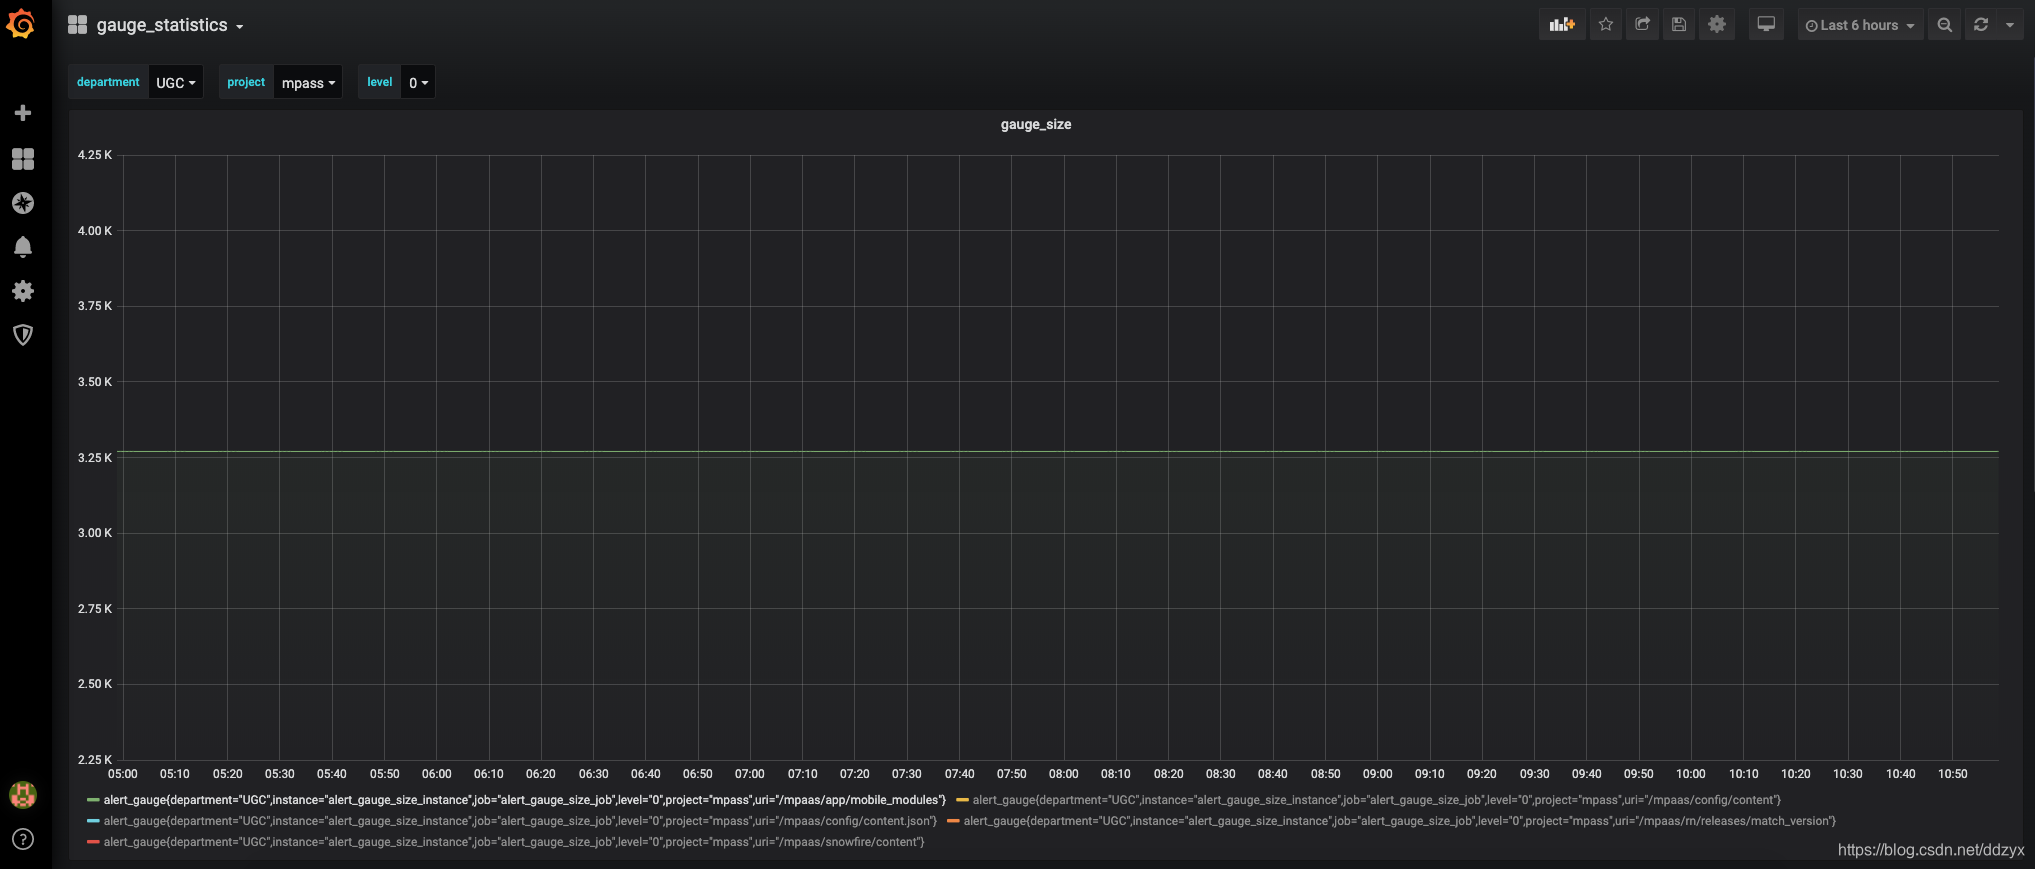Click the 4.25 K y-axis label
The image size is (2035, 869).
95,155
